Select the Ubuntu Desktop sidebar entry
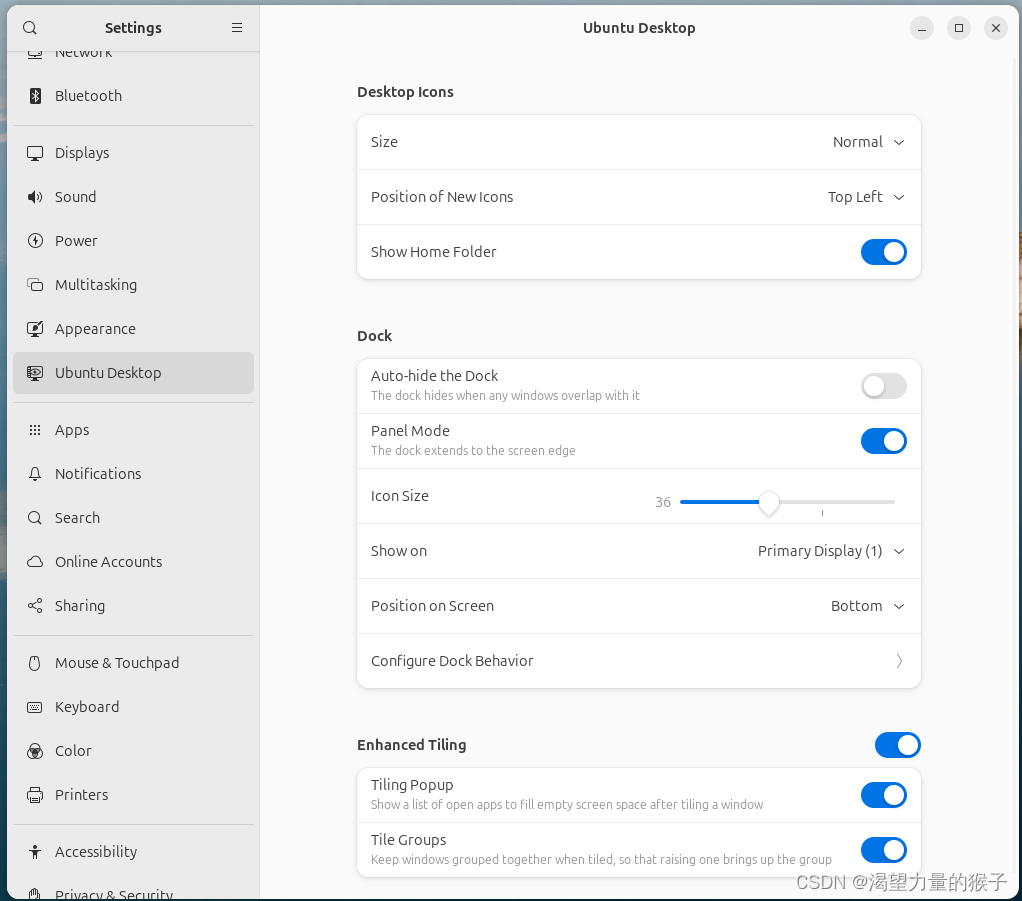This screenshot has width=1022, height=901. pos(133,373)
